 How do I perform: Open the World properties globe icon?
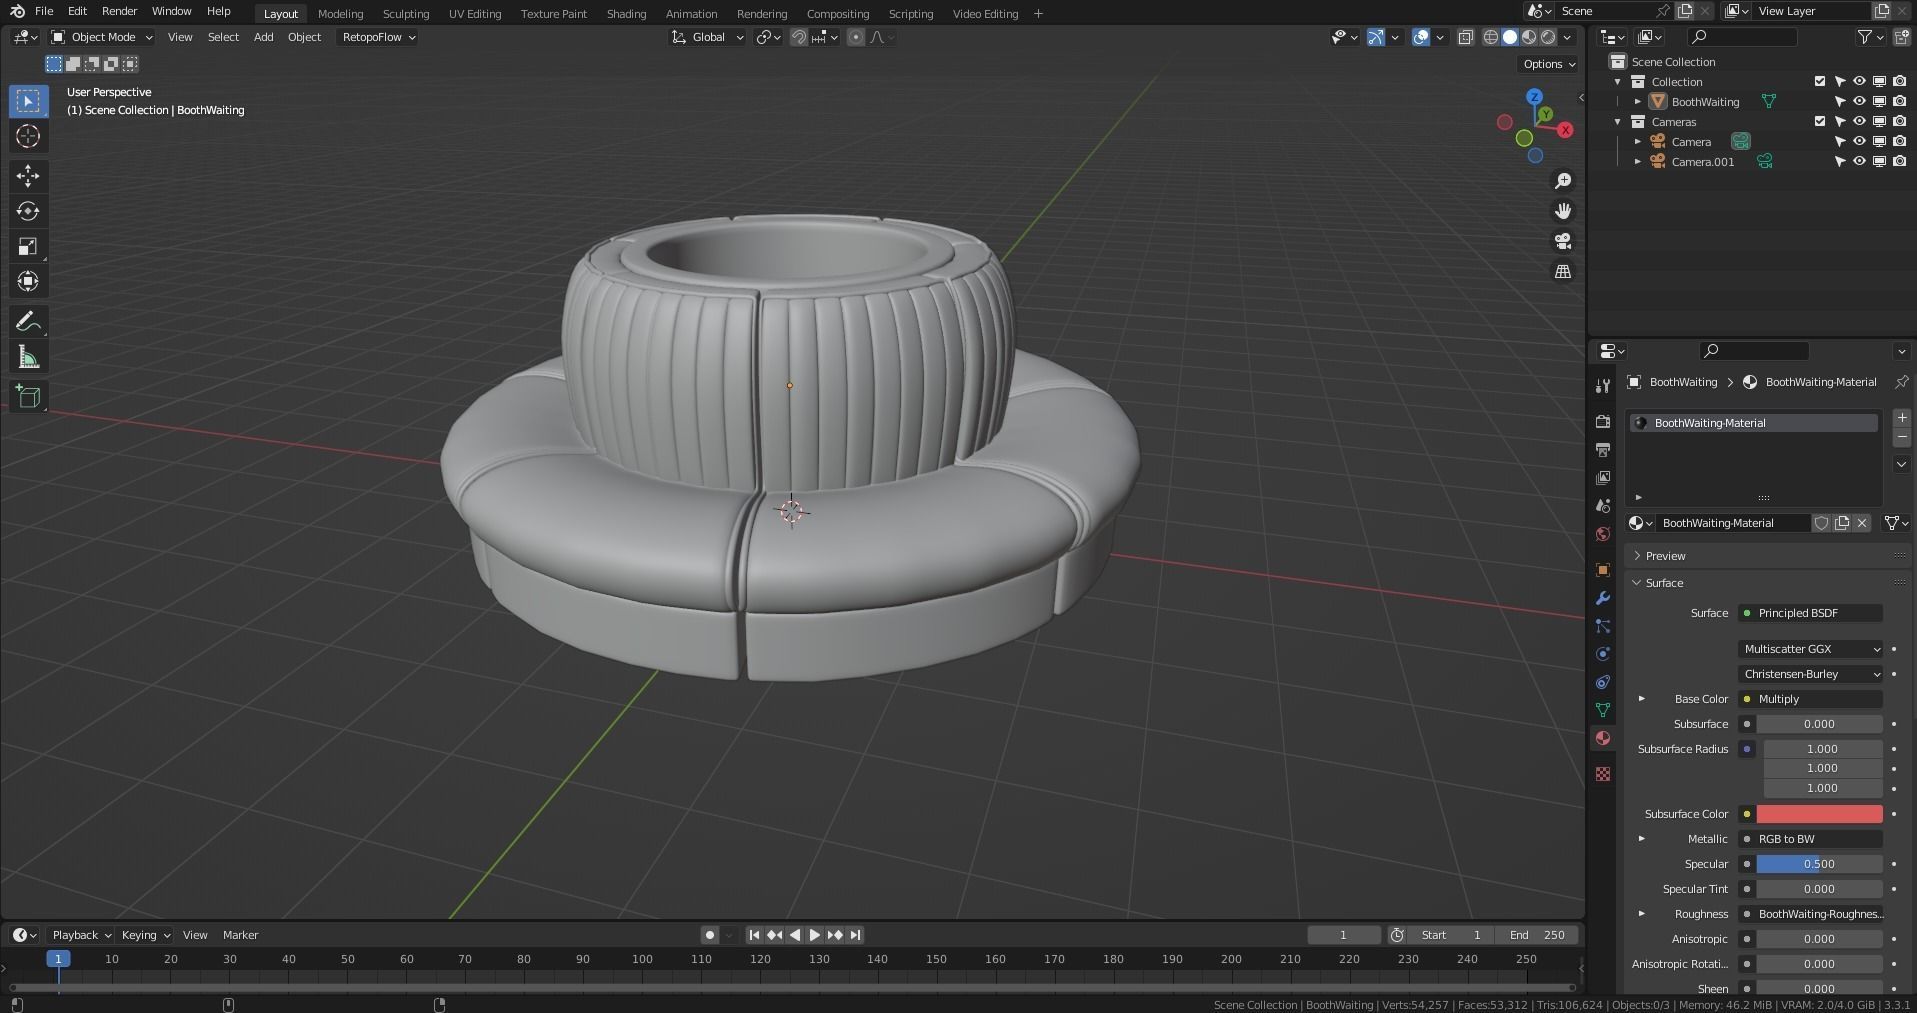pyautogui.click(x=1603, y=534)
